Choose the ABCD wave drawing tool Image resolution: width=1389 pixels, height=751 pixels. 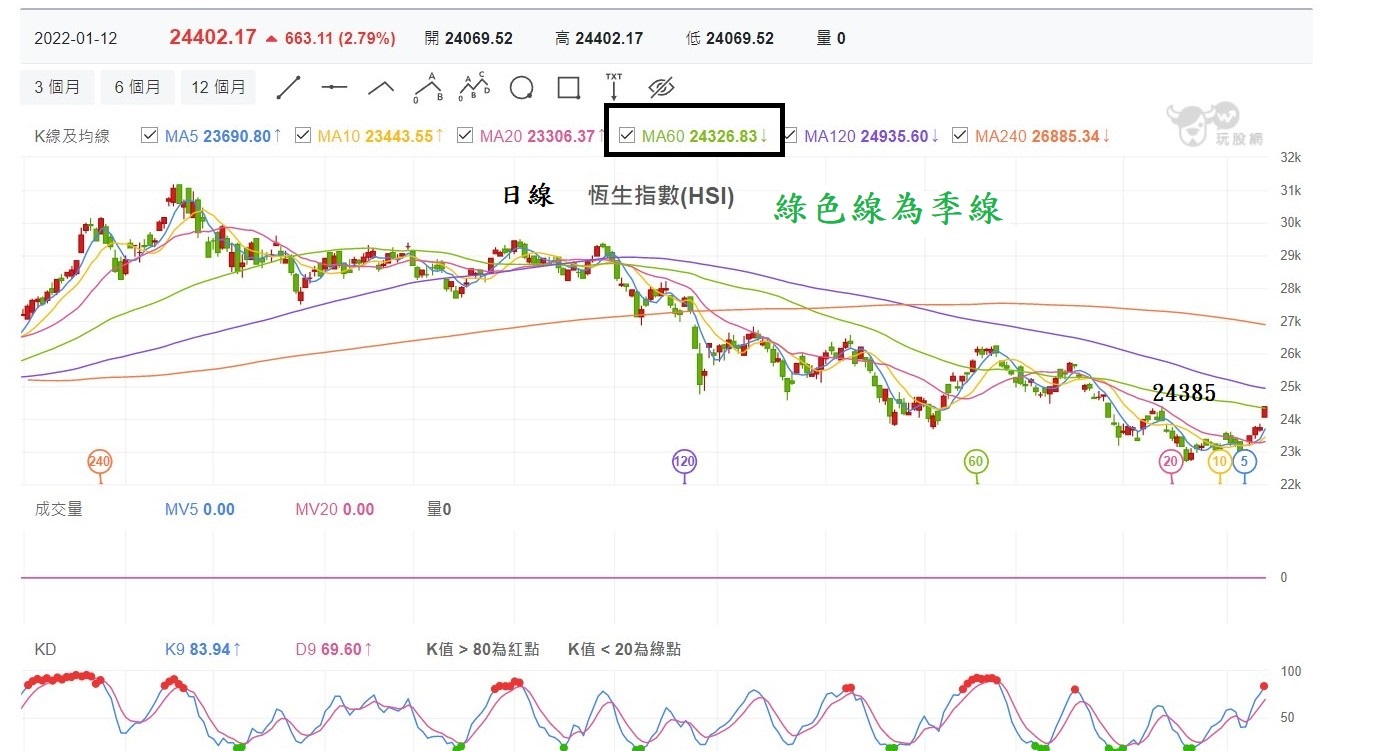click(x=473, y=87)
